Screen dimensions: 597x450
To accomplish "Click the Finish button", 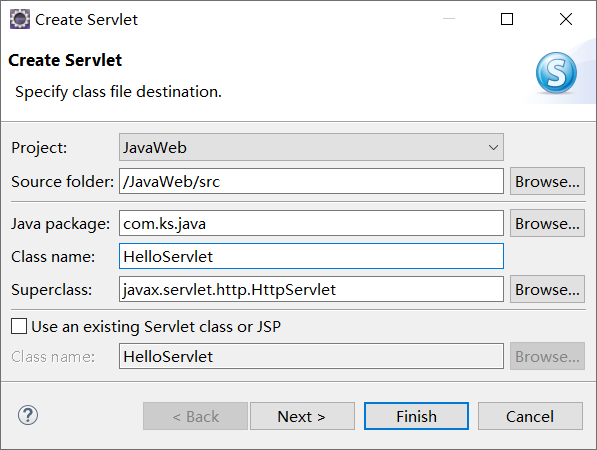I will point(416,416).
